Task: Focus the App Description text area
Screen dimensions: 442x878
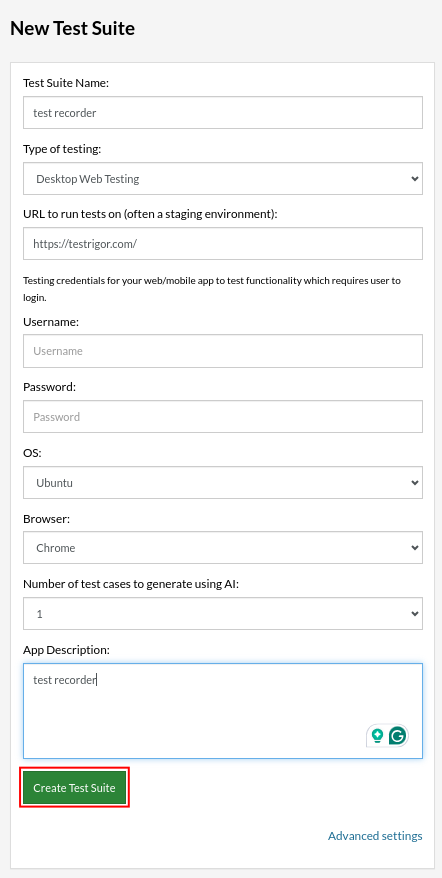Action: (223, 711)
